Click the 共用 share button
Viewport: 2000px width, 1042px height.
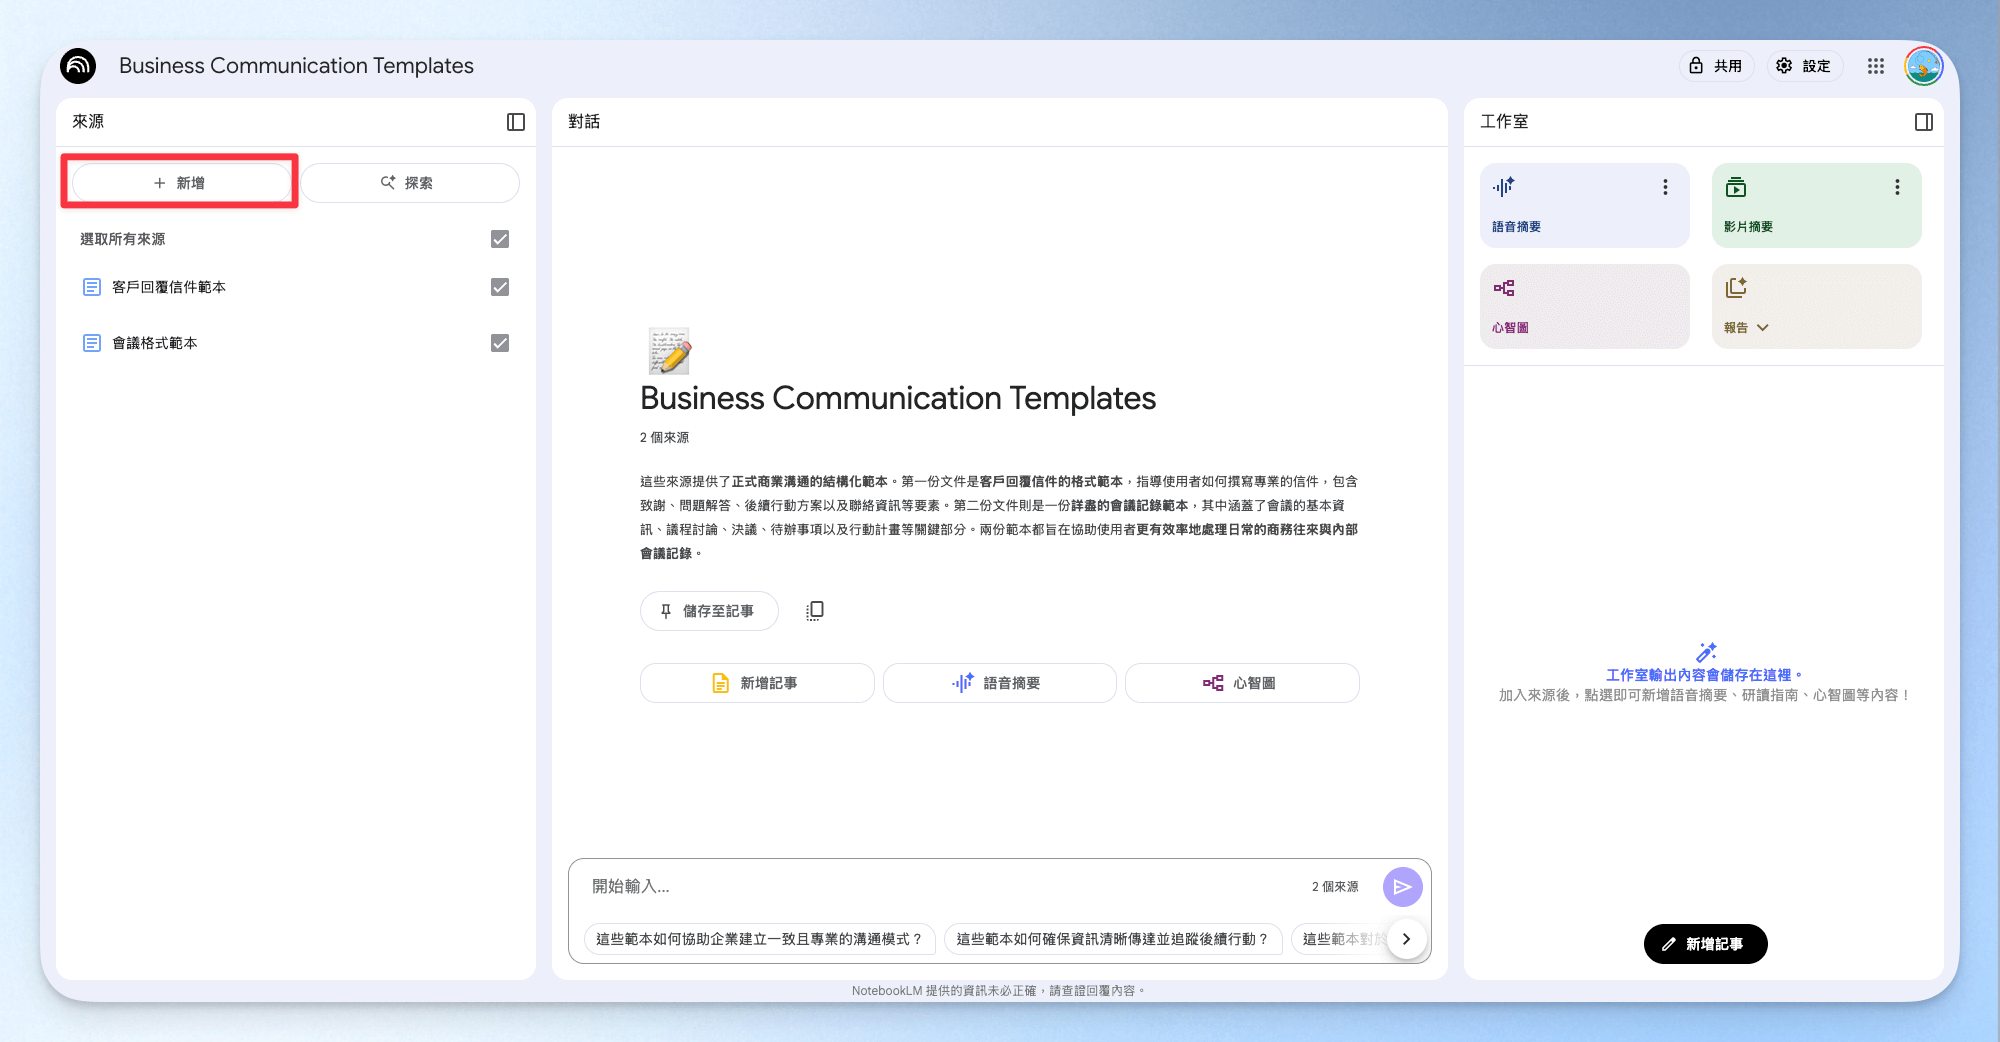point(1716,66)
